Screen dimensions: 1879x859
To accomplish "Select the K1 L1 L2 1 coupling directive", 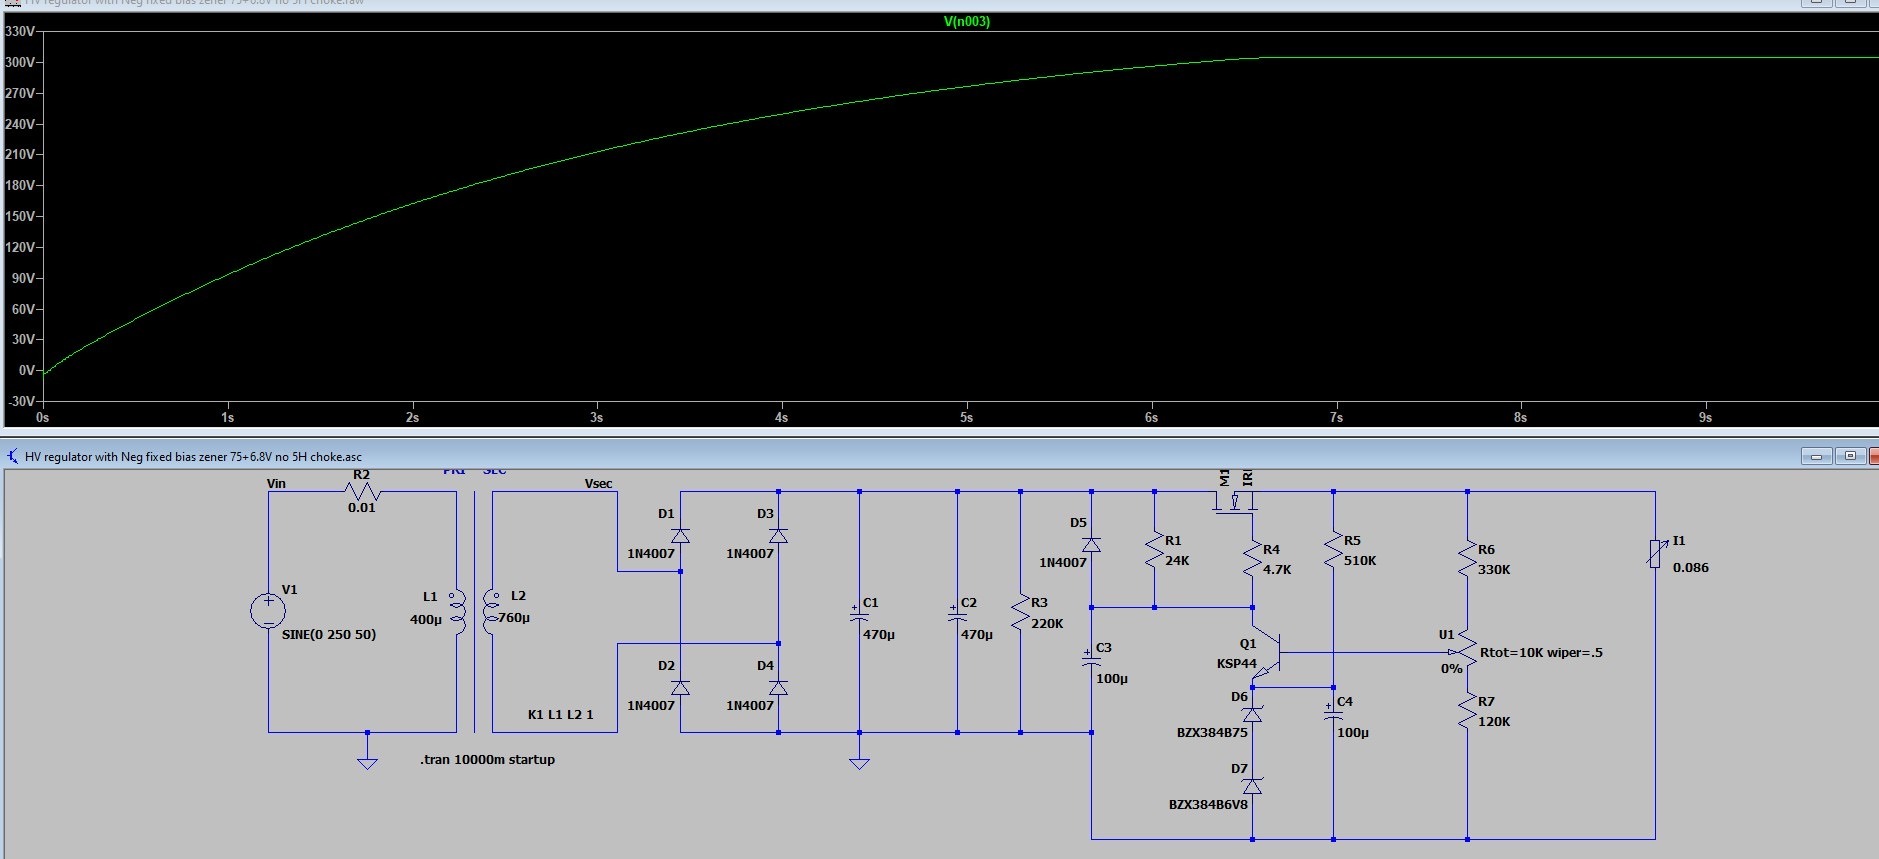I will (x=560, y=715).
